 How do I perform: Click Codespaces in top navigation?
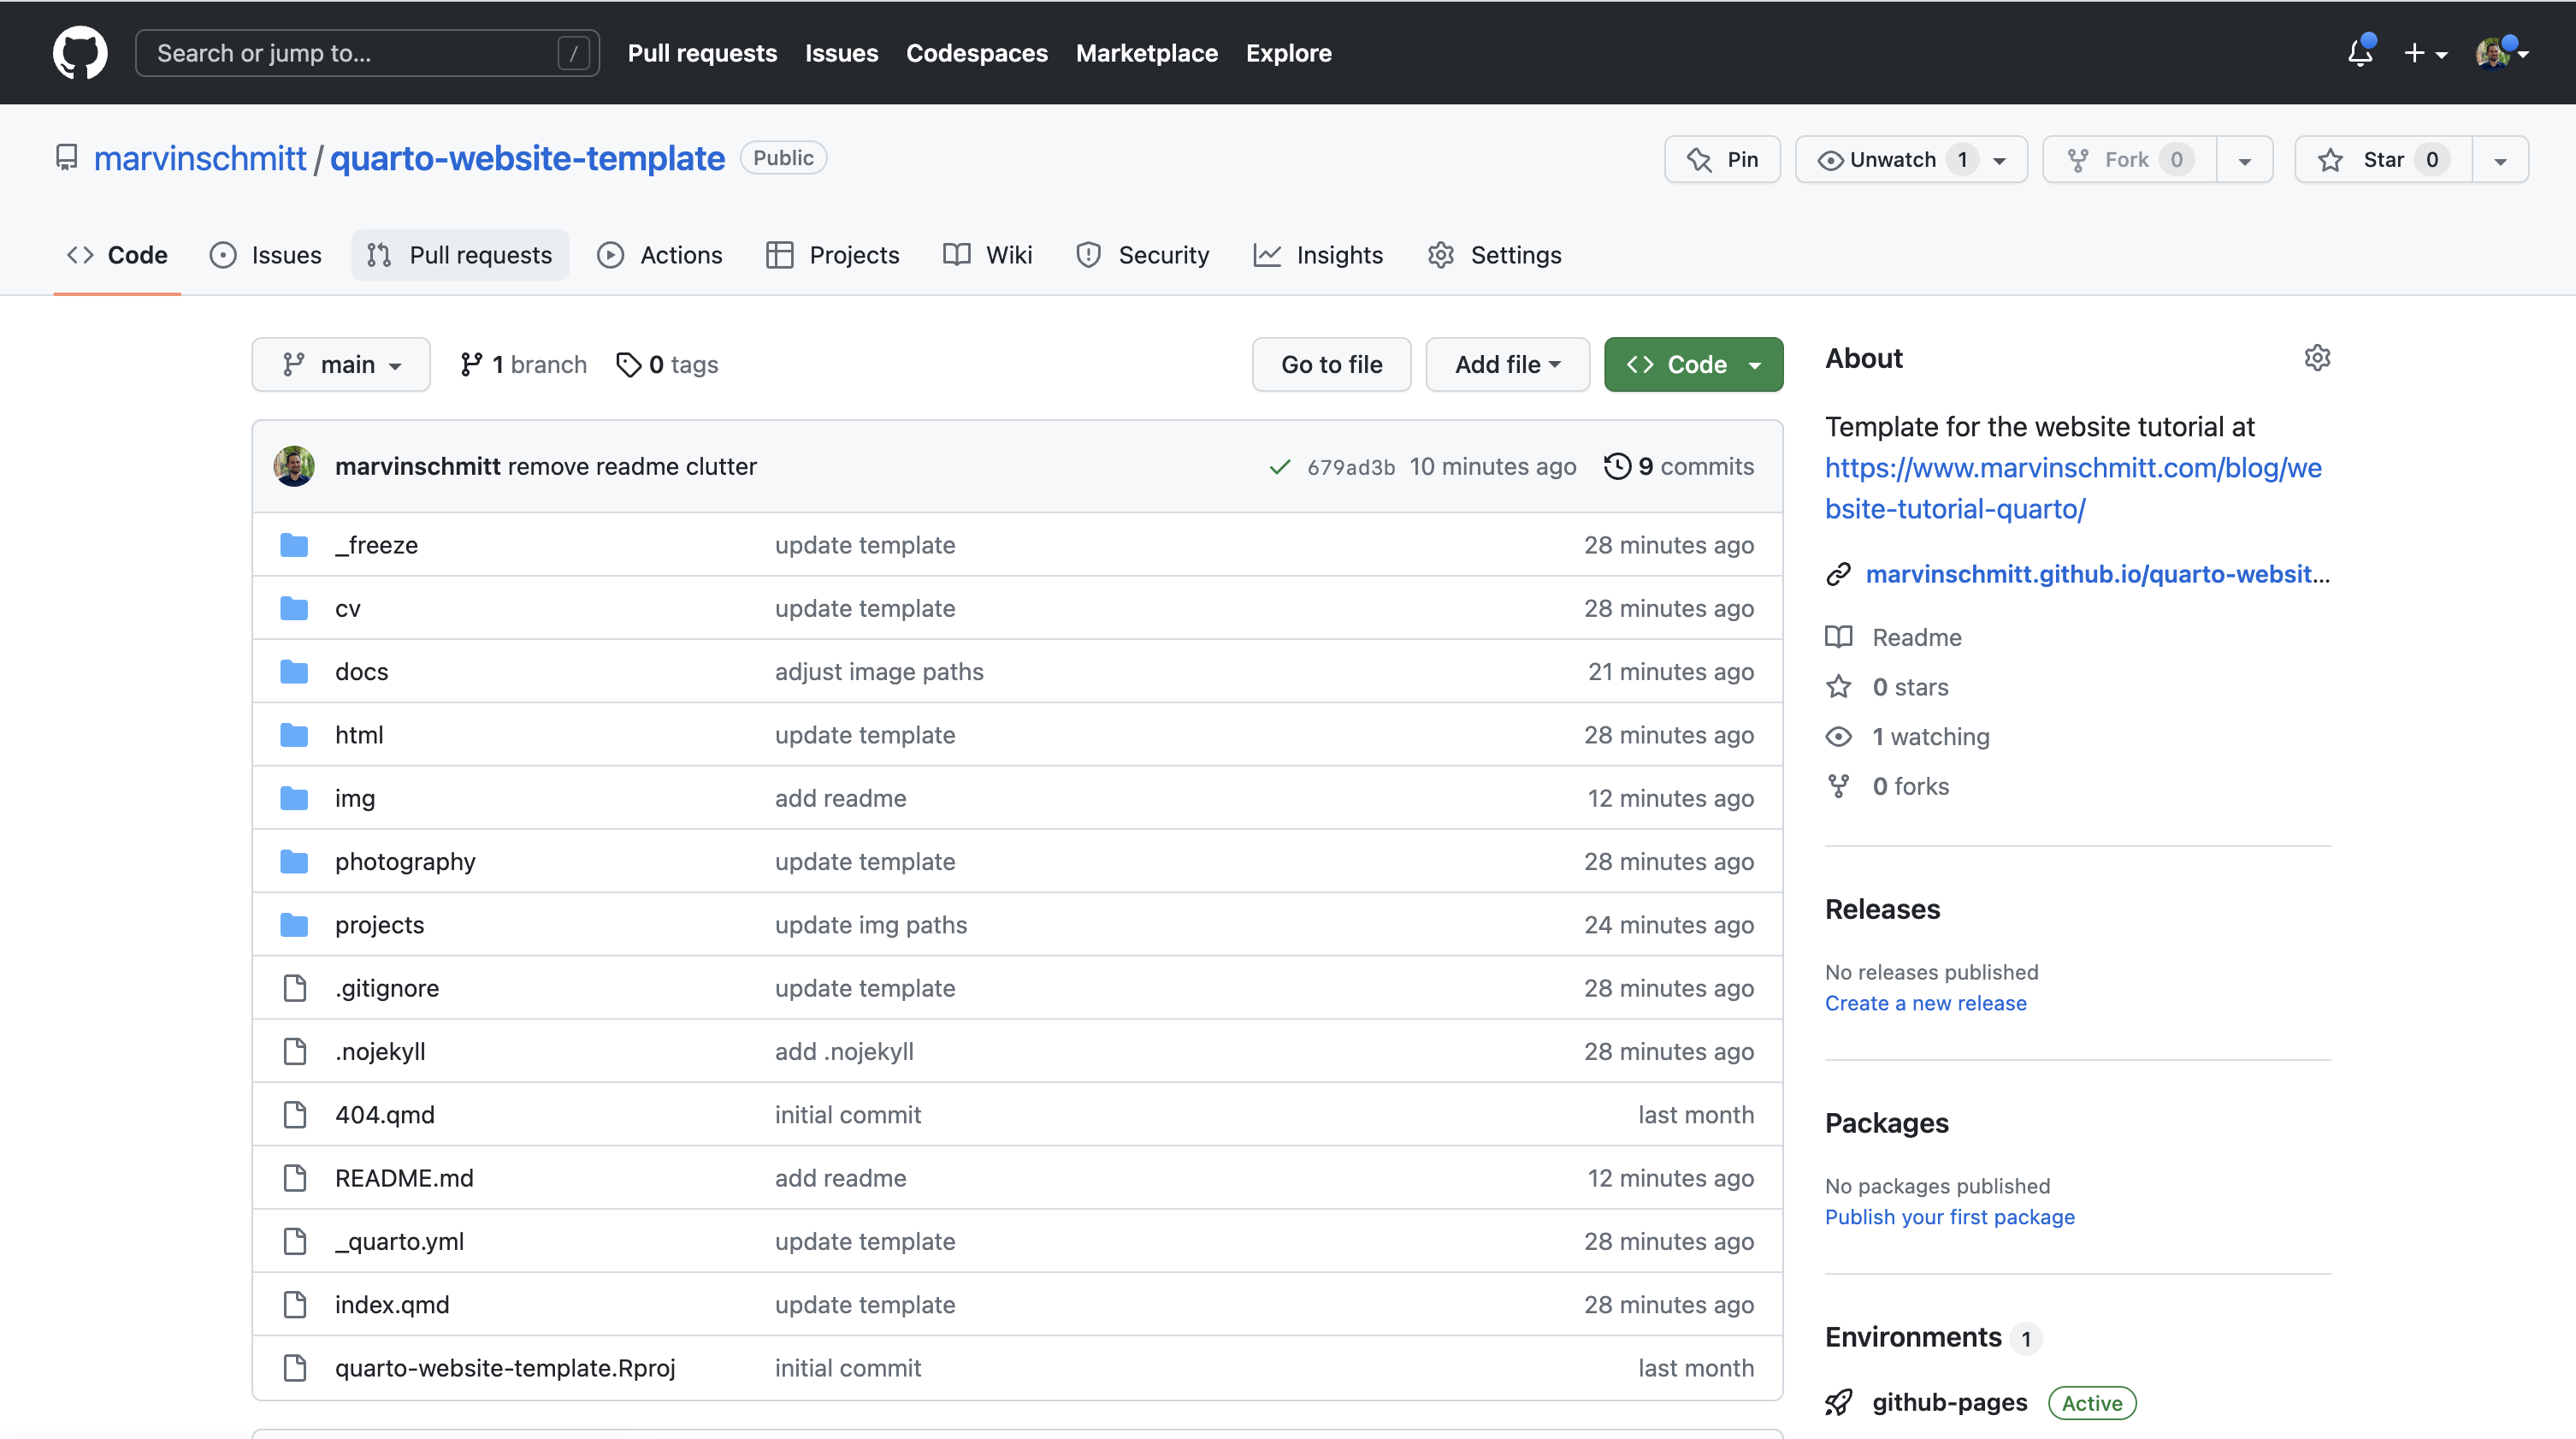click(976, 53)
